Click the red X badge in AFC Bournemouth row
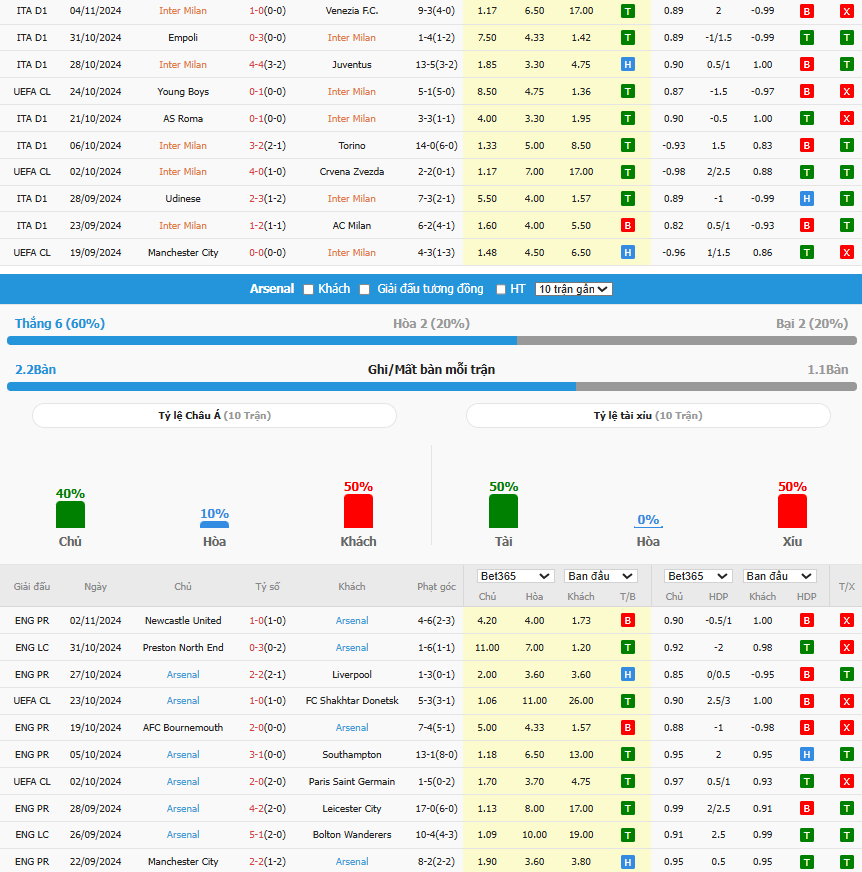Screen dimensions: 862x872 [x=846, y=727]
